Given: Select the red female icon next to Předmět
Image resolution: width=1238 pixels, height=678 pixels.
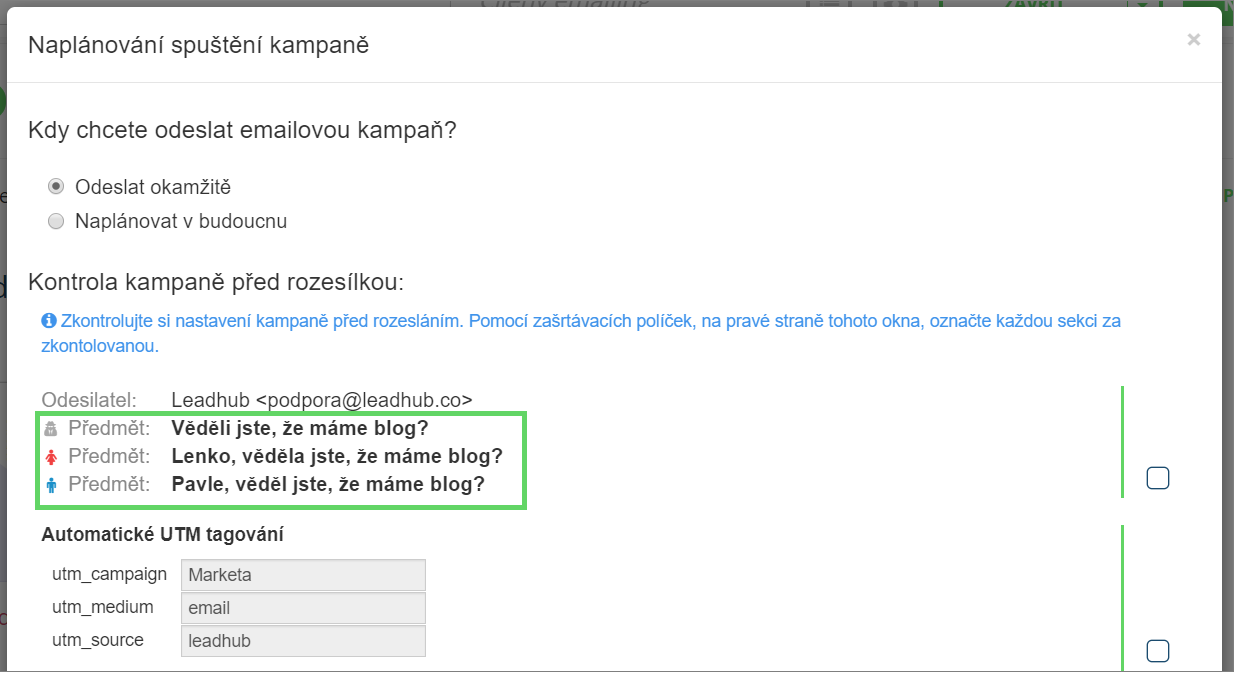Looking at the screenshot, I should coord(52,457).
